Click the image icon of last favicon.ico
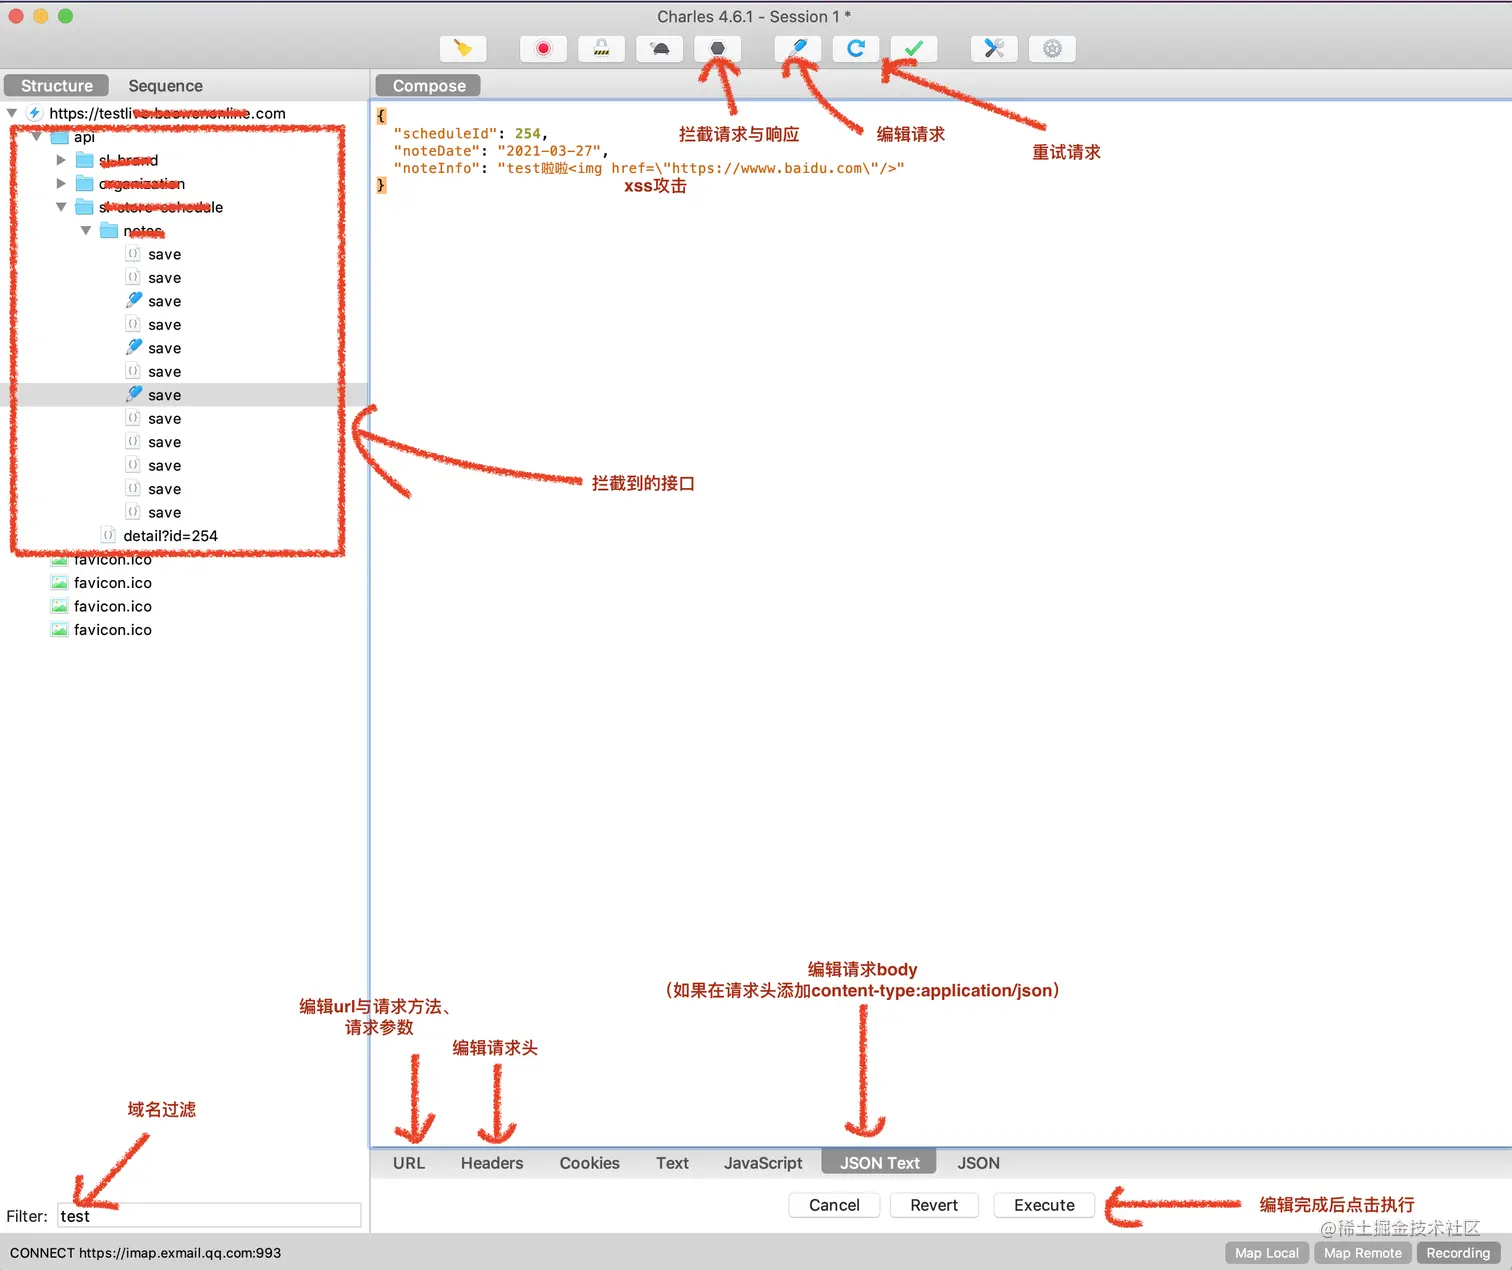Viewport: 1512px width, 1270px height. (60, 629)
